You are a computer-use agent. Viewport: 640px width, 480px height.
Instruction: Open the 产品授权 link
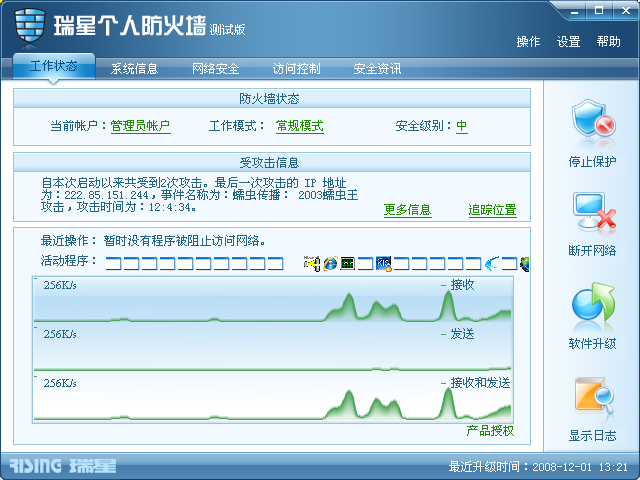(x=490, y=431)
